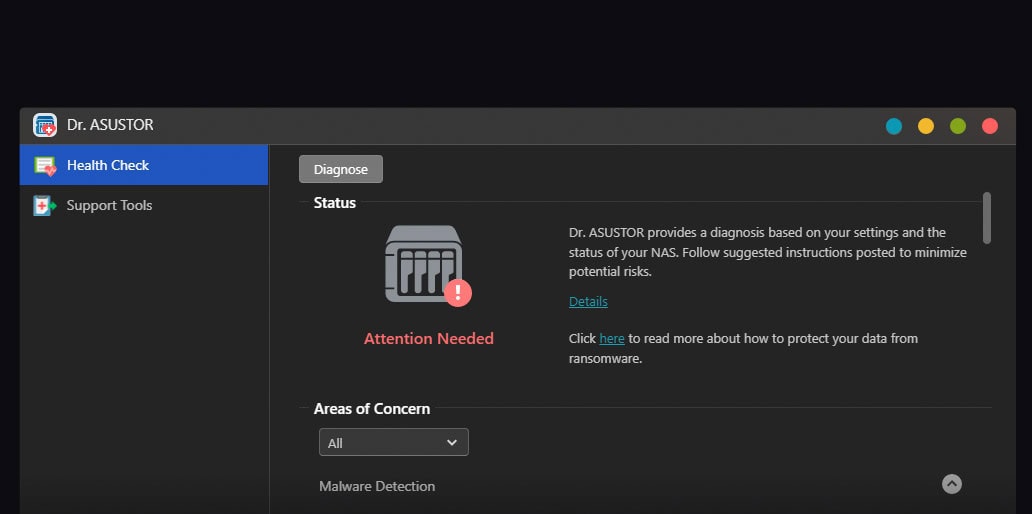
Task: Click the Dr. ASUSTOR app icon
Action: coord(45,125)
